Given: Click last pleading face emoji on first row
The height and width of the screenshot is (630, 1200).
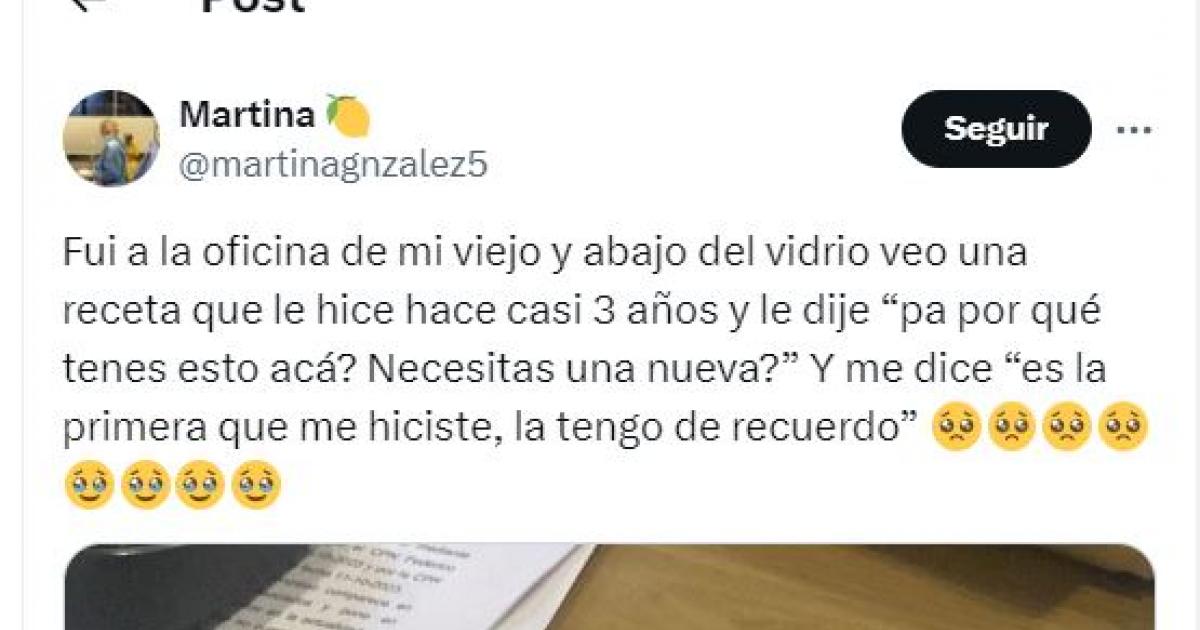Looking at the screenshot, I should click(x=1123, y=428).
